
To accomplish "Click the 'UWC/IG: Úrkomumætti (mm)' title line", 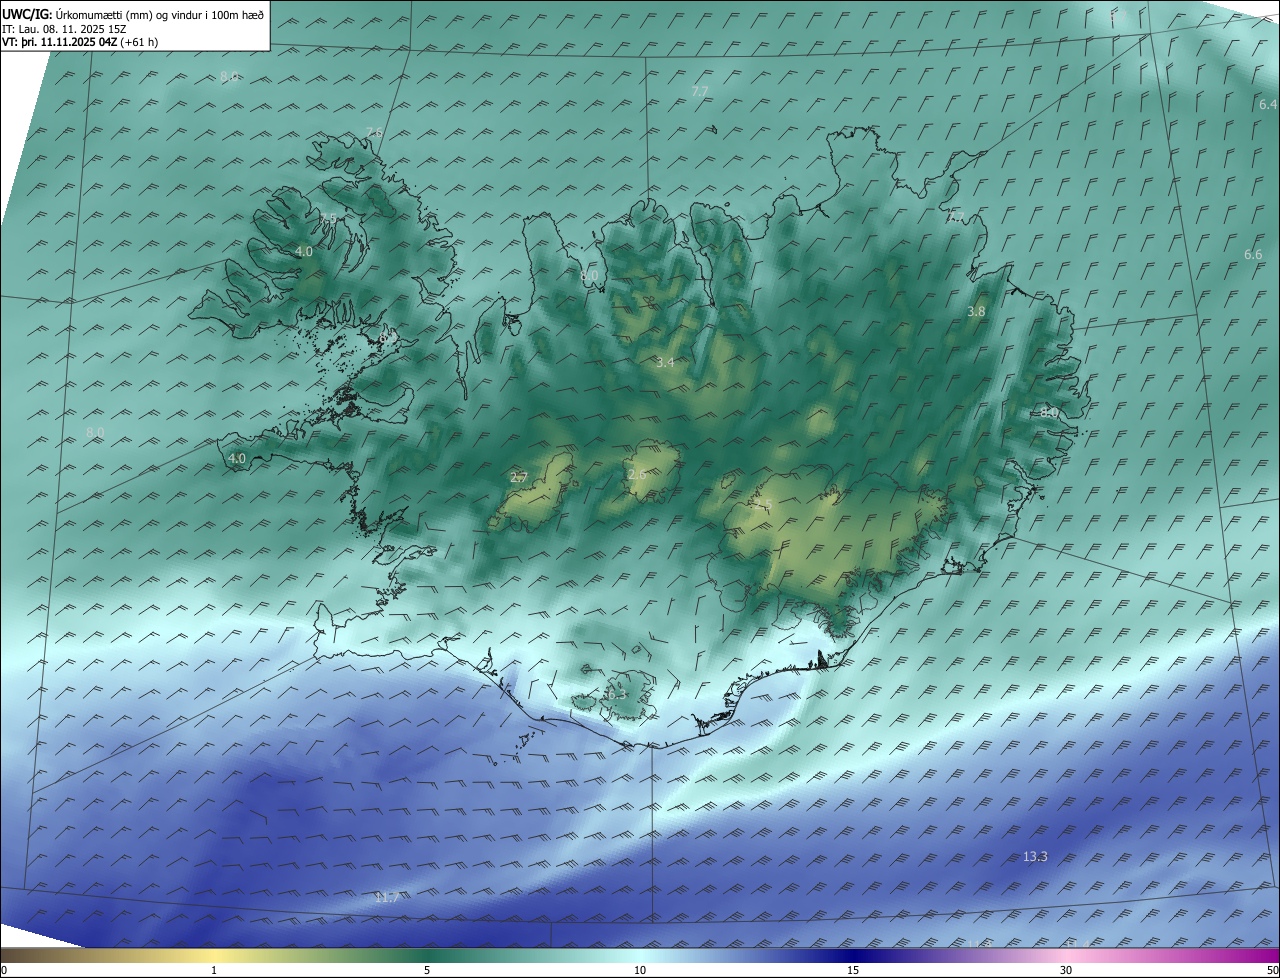I will tap(133, 13).
